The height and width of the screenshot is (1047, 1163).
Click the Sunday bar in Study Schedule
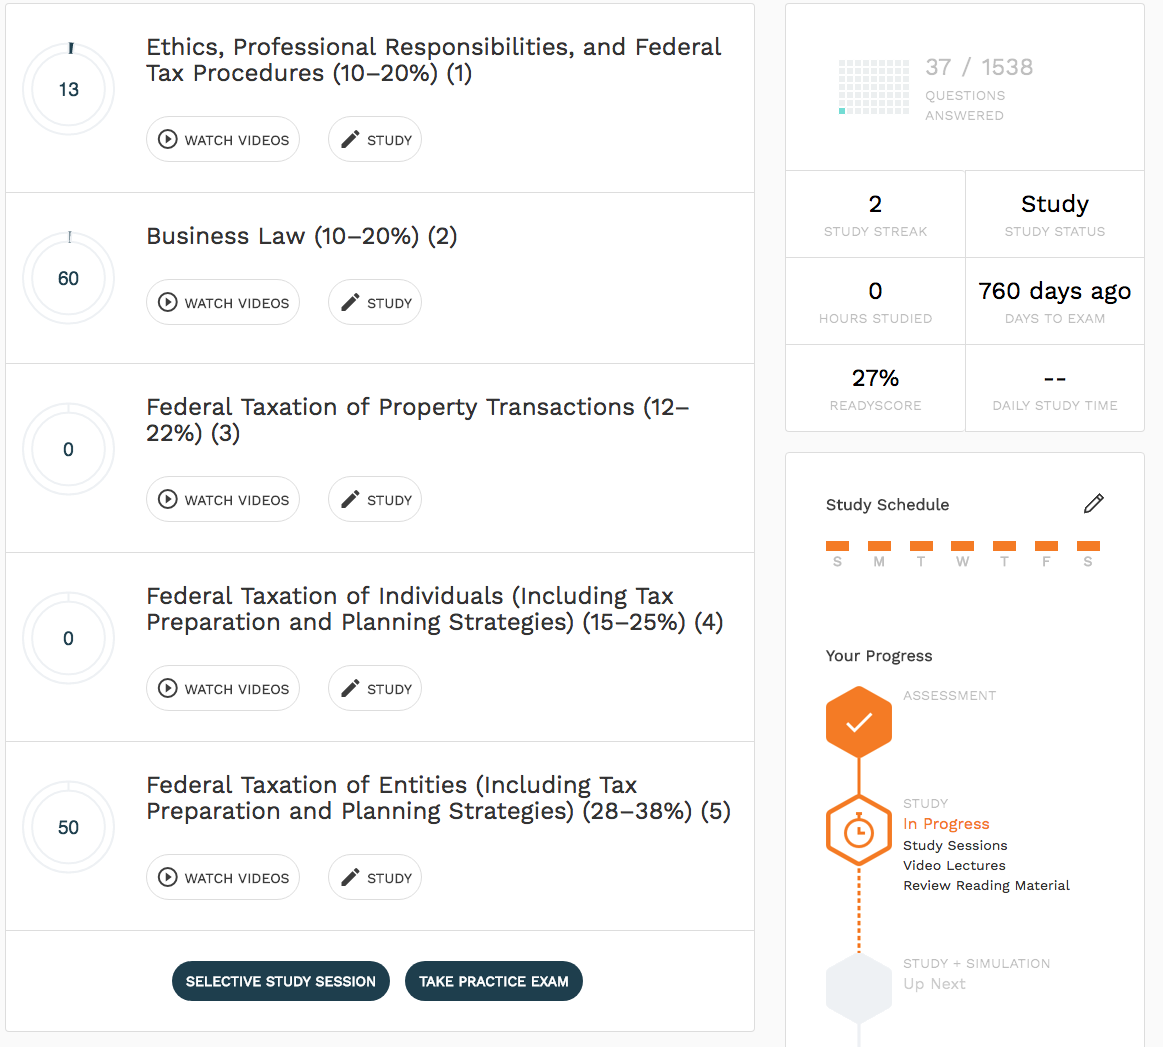(837, 546)
